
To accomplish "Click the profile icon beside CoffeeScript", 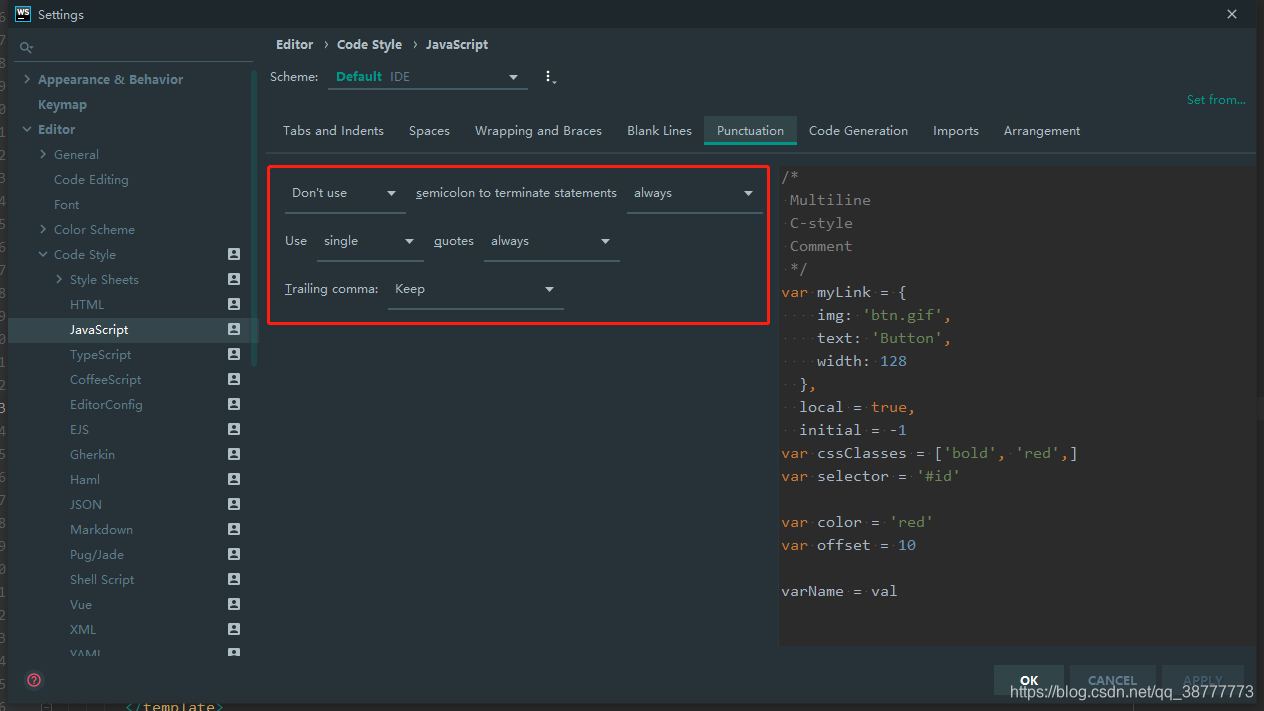I will point(234,379).
